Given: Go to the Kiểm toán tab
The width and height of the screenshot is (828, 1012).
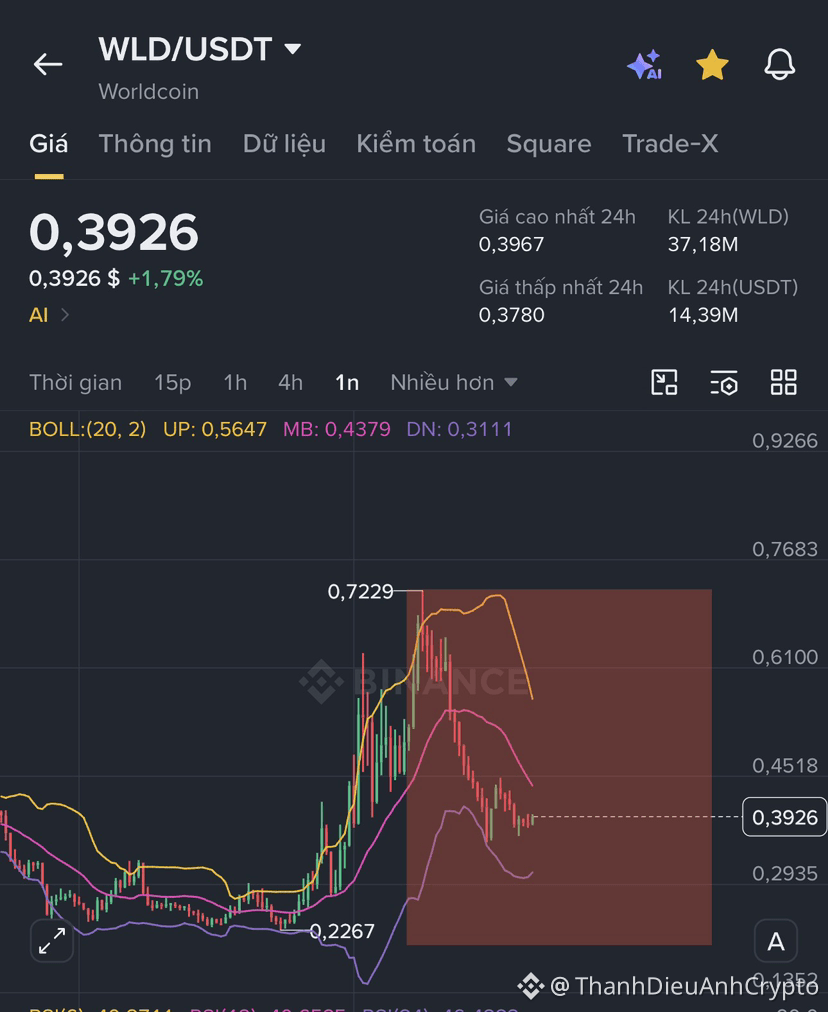Looking at the screenshot, I should [x=416, y=144].
